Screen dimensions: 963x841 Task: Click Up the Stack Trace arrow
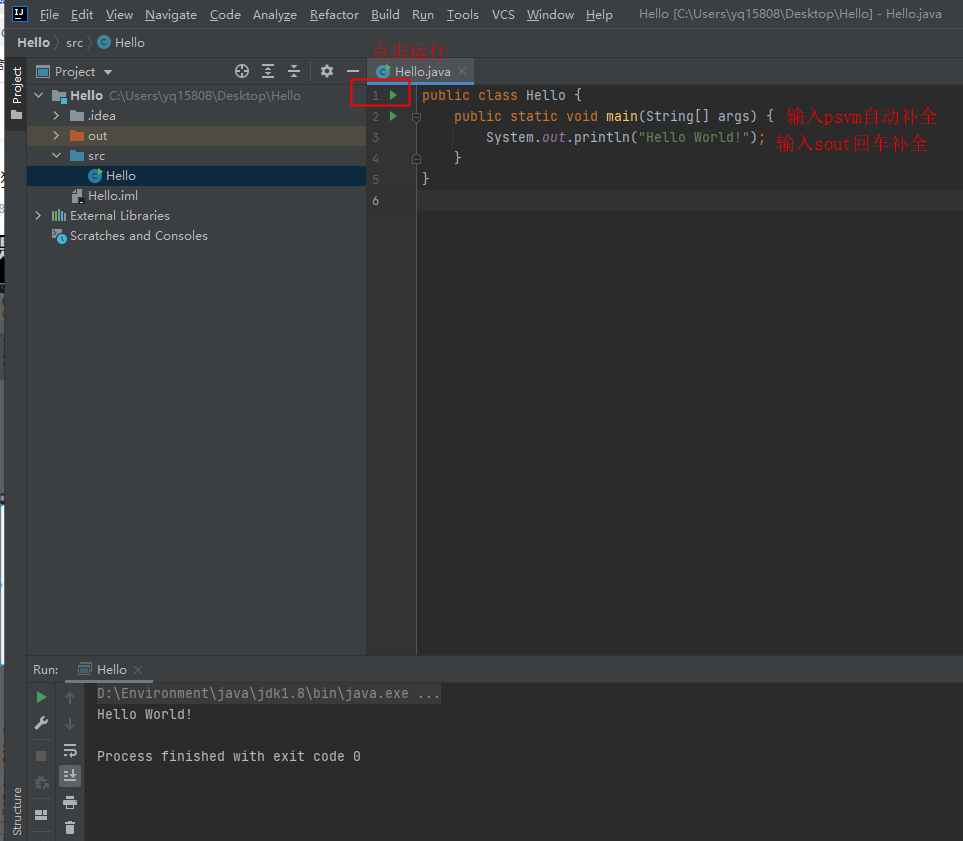coord(70,698)
